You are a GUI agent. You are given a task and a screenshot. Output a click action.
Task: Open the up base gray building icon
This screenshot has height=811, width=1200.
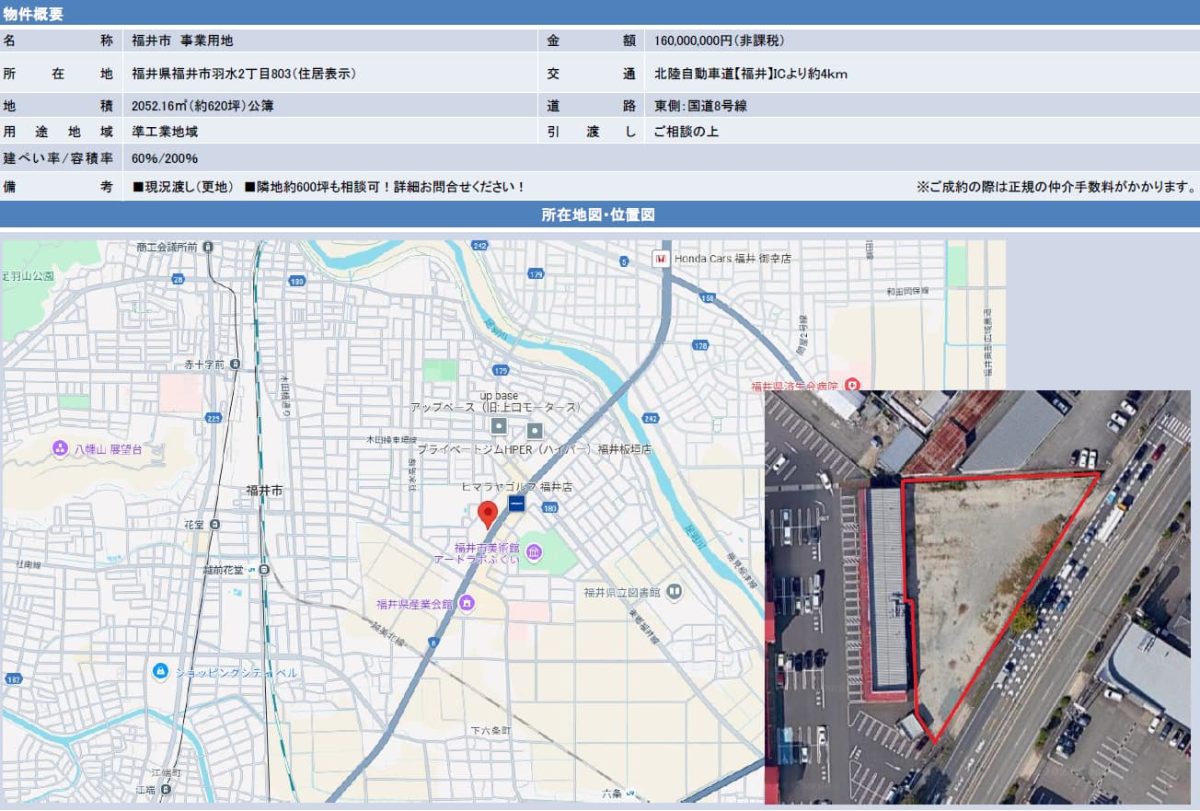(x=499, y=424)
